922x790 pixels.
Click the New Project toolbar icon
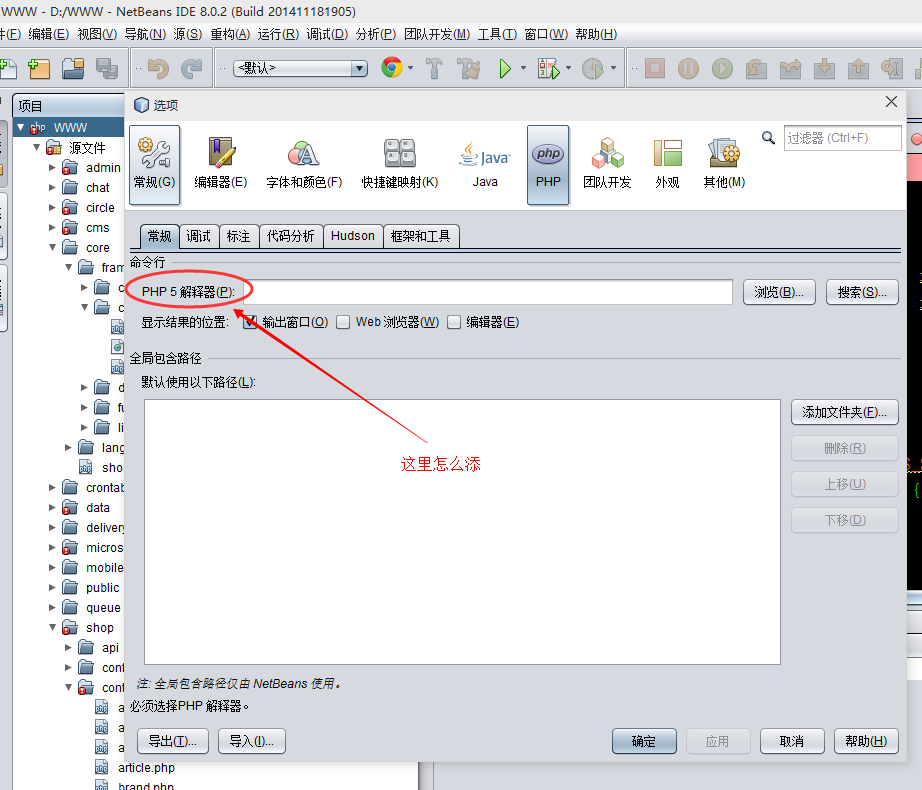[x=39, y=69]
